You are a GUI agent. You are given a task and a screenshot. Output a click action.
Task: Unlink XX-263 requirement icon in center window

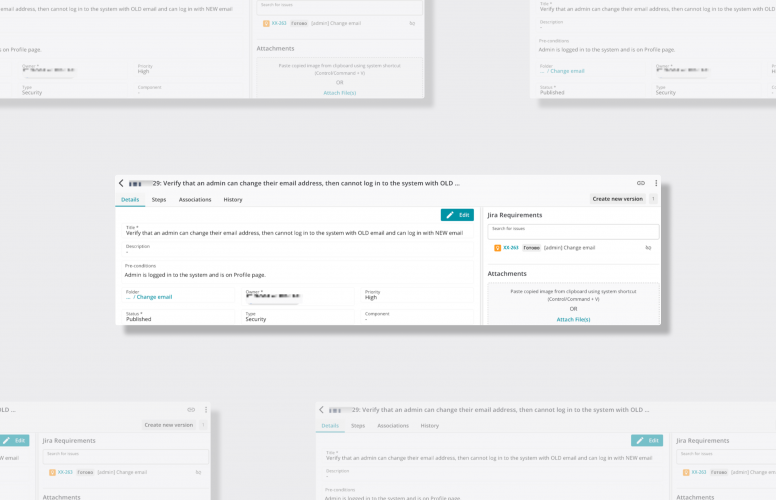point(648,248)
